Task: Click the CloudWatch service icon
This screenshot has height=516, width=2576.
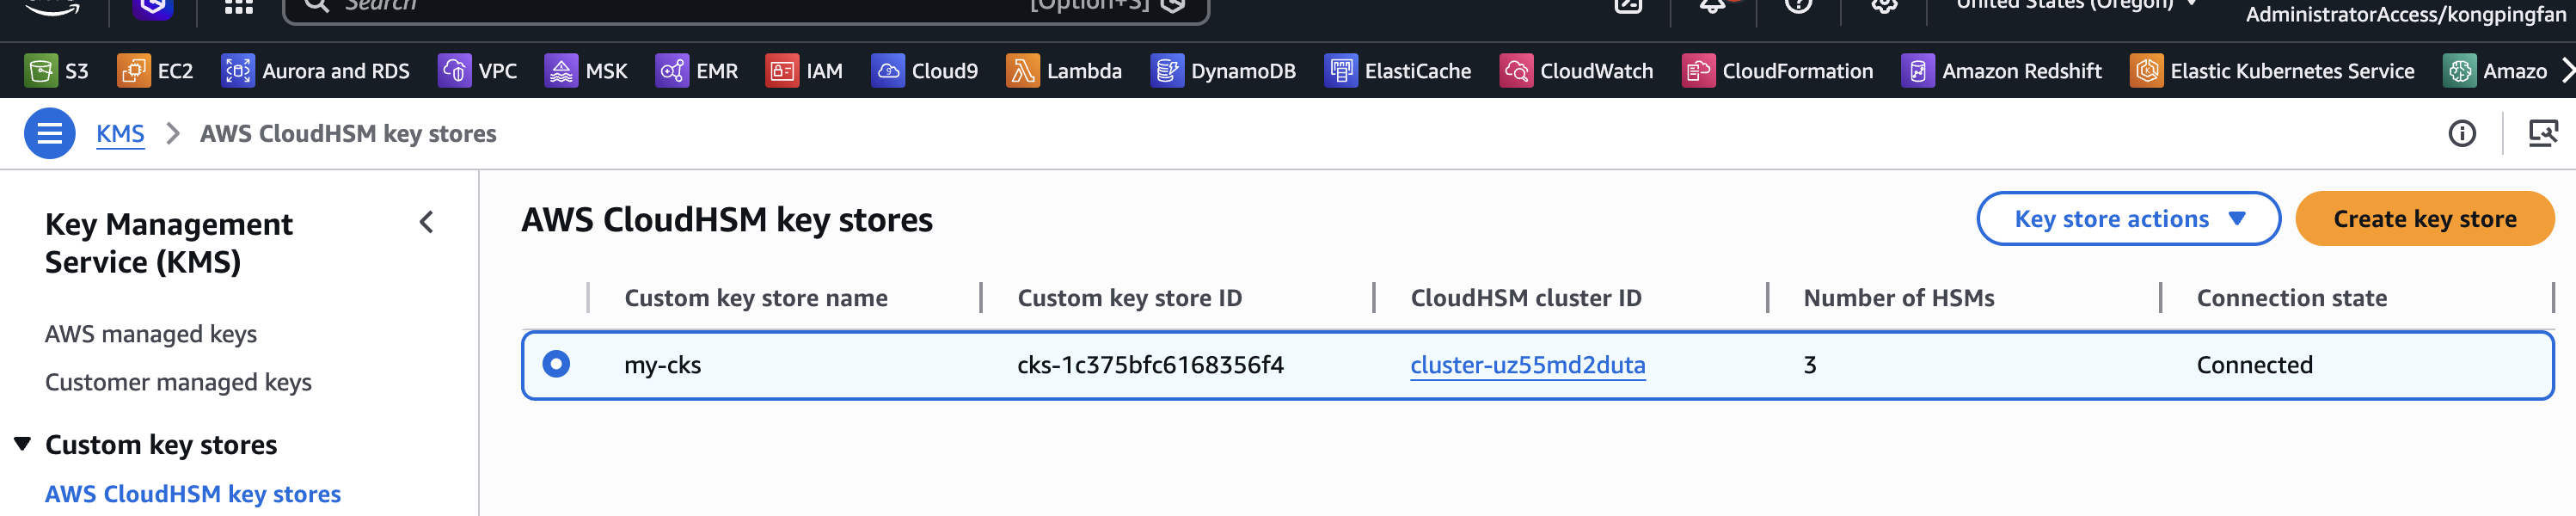Action: (x=1515, y=71)
